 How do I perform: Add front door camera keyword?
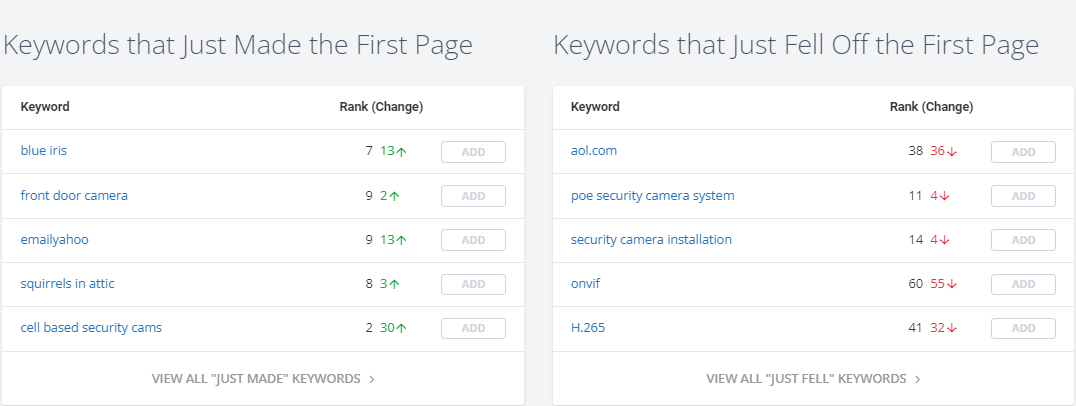(x=473, y=196)
